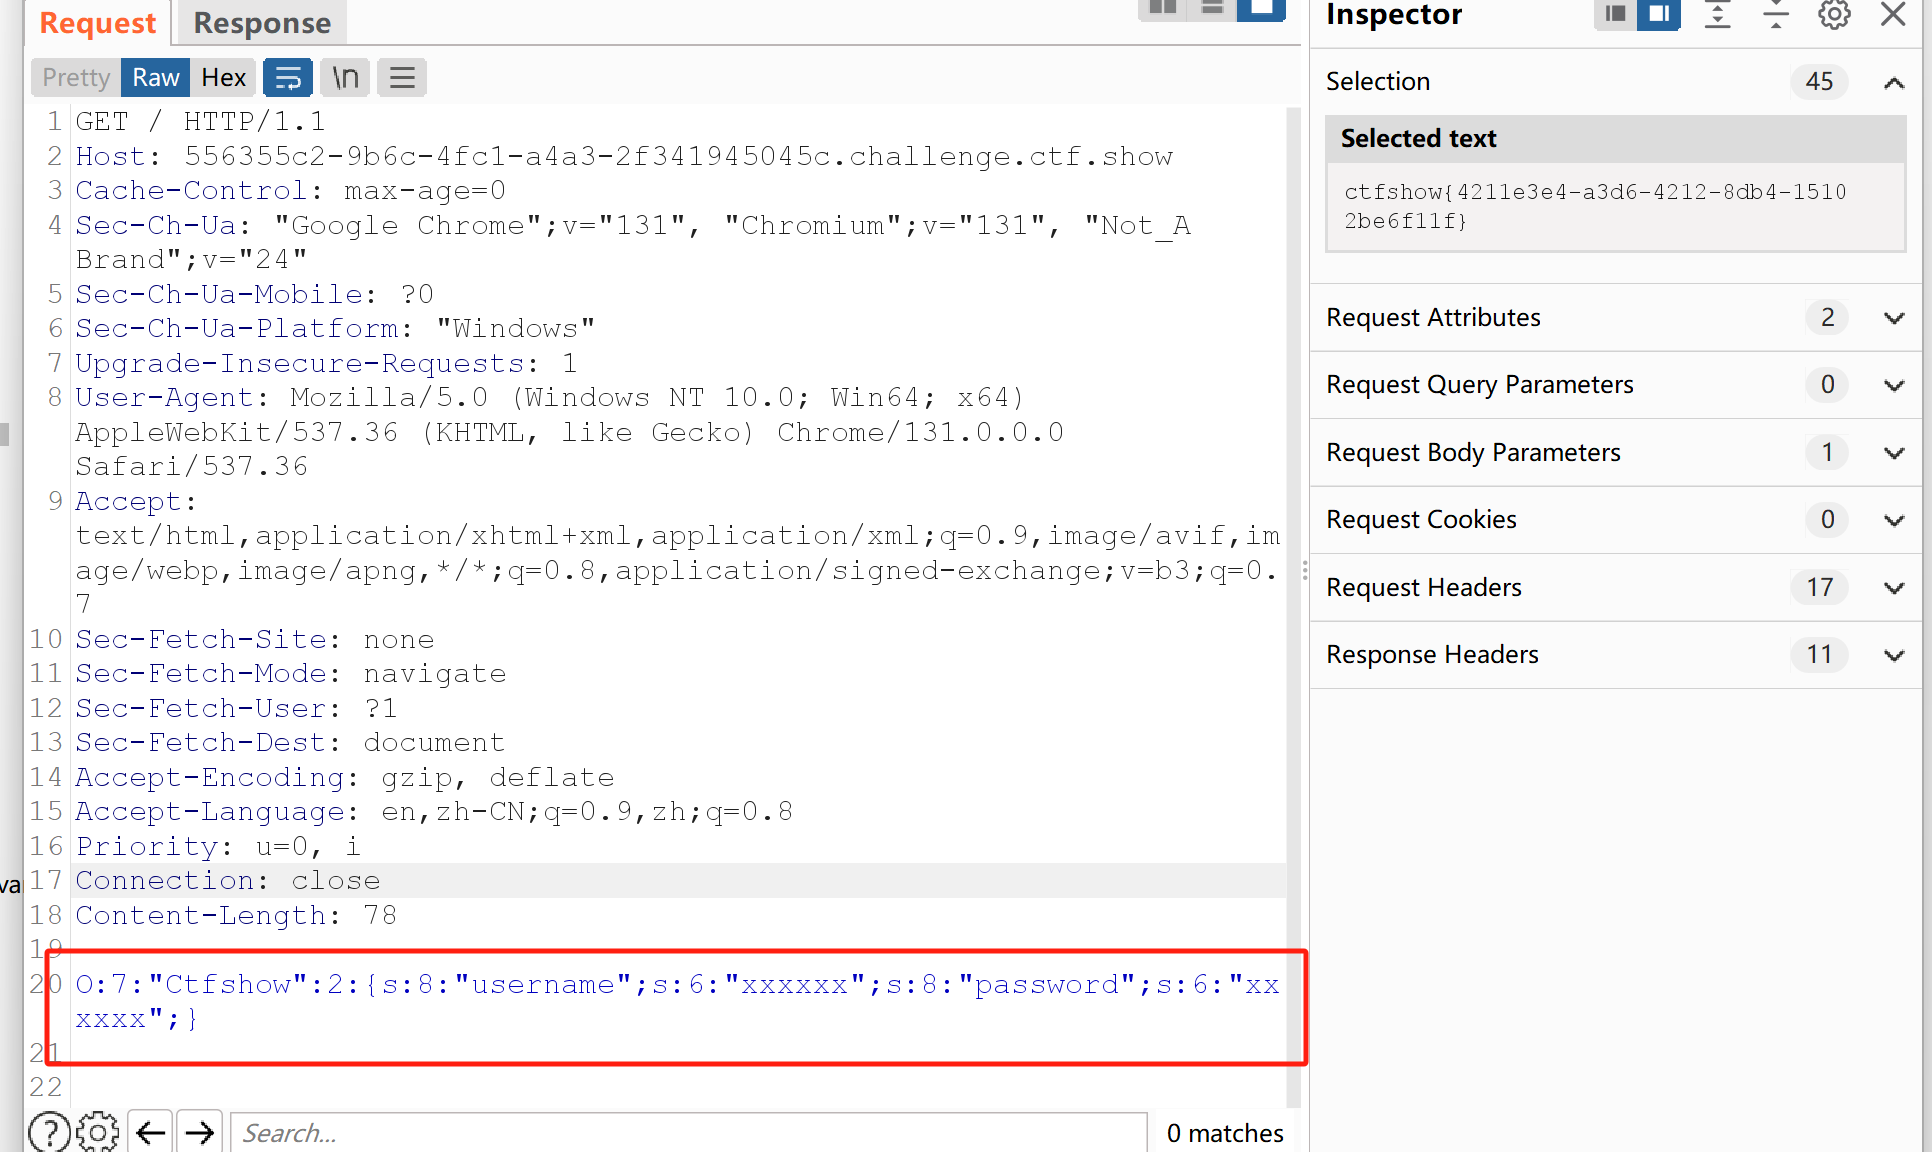The image size is (1932, 1152).
Task: Go to next search match arrow
Action: tap(200, 1132)
